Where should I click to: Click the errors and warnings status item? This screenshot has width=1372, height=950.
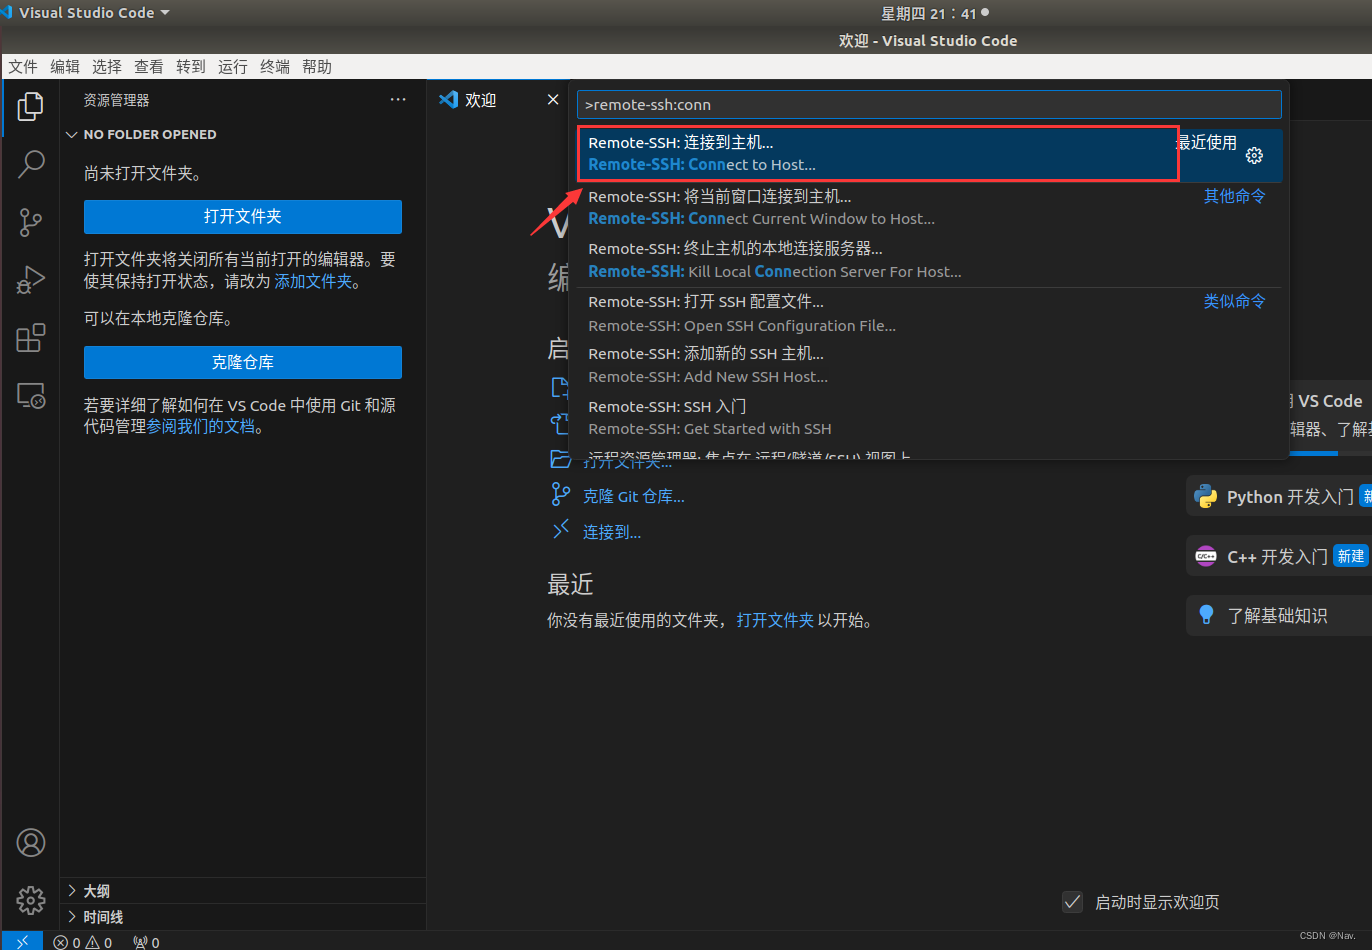tap(83, 942)
